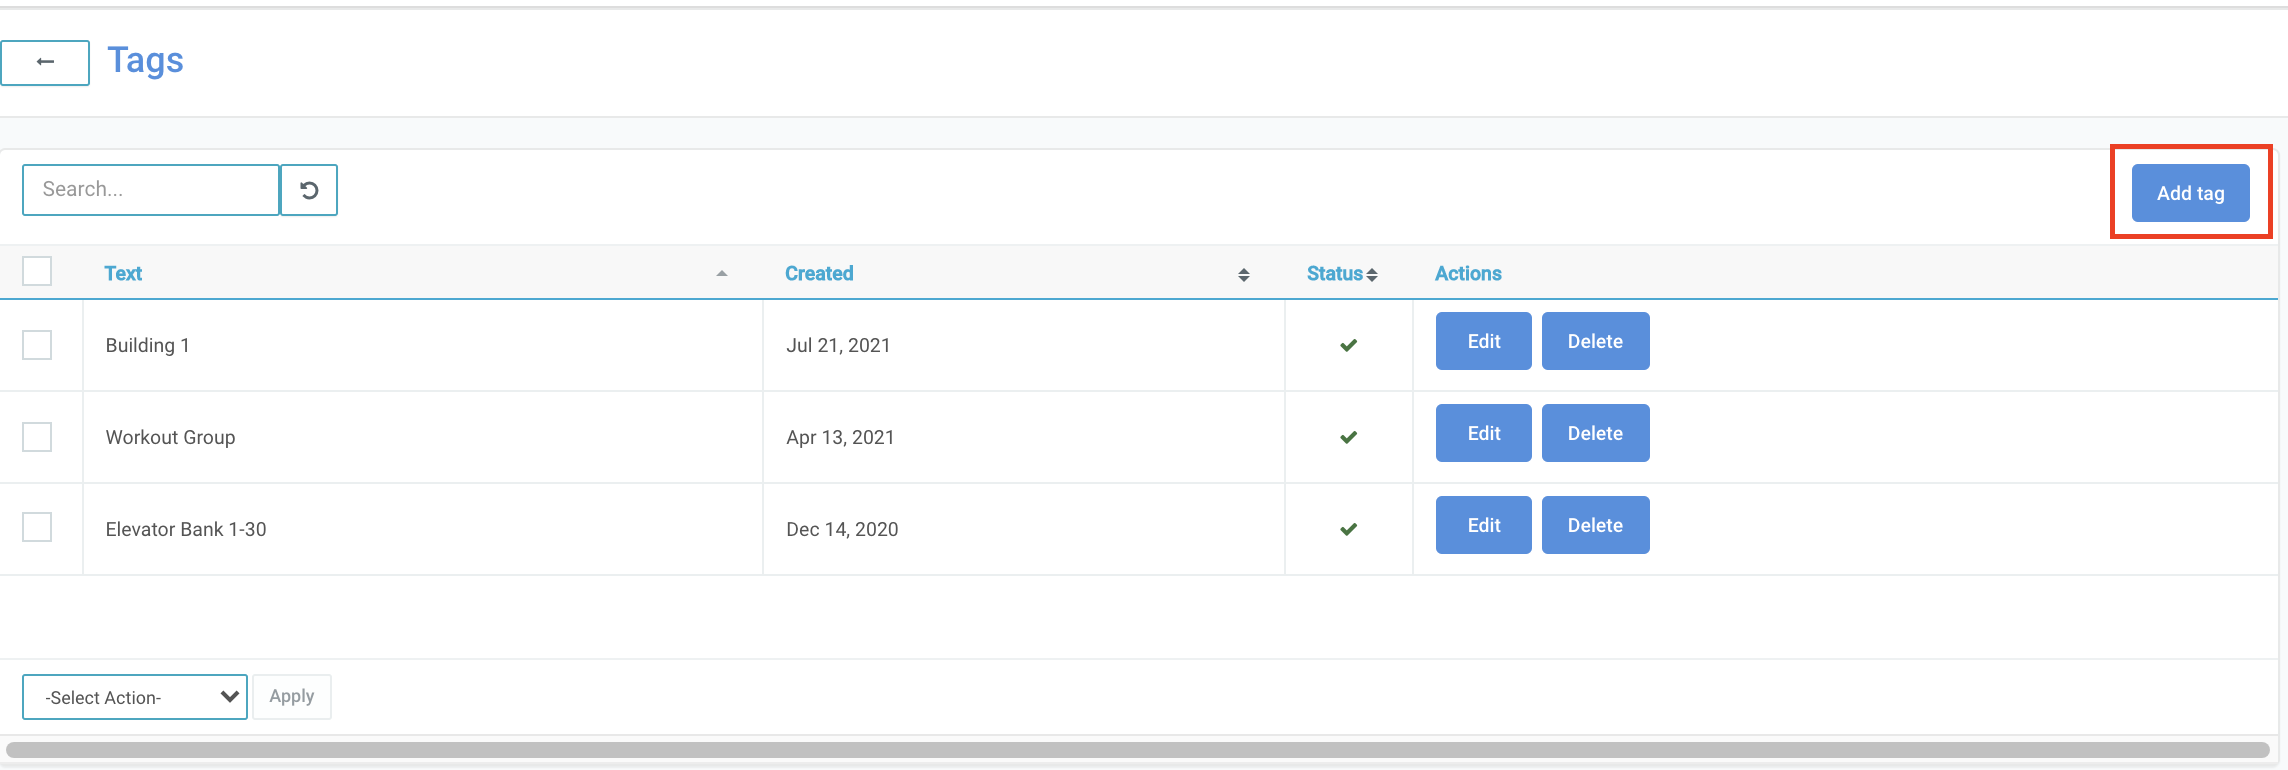Click Elevator Bank 1-30 status checkmark

[x=1348, y=529]
